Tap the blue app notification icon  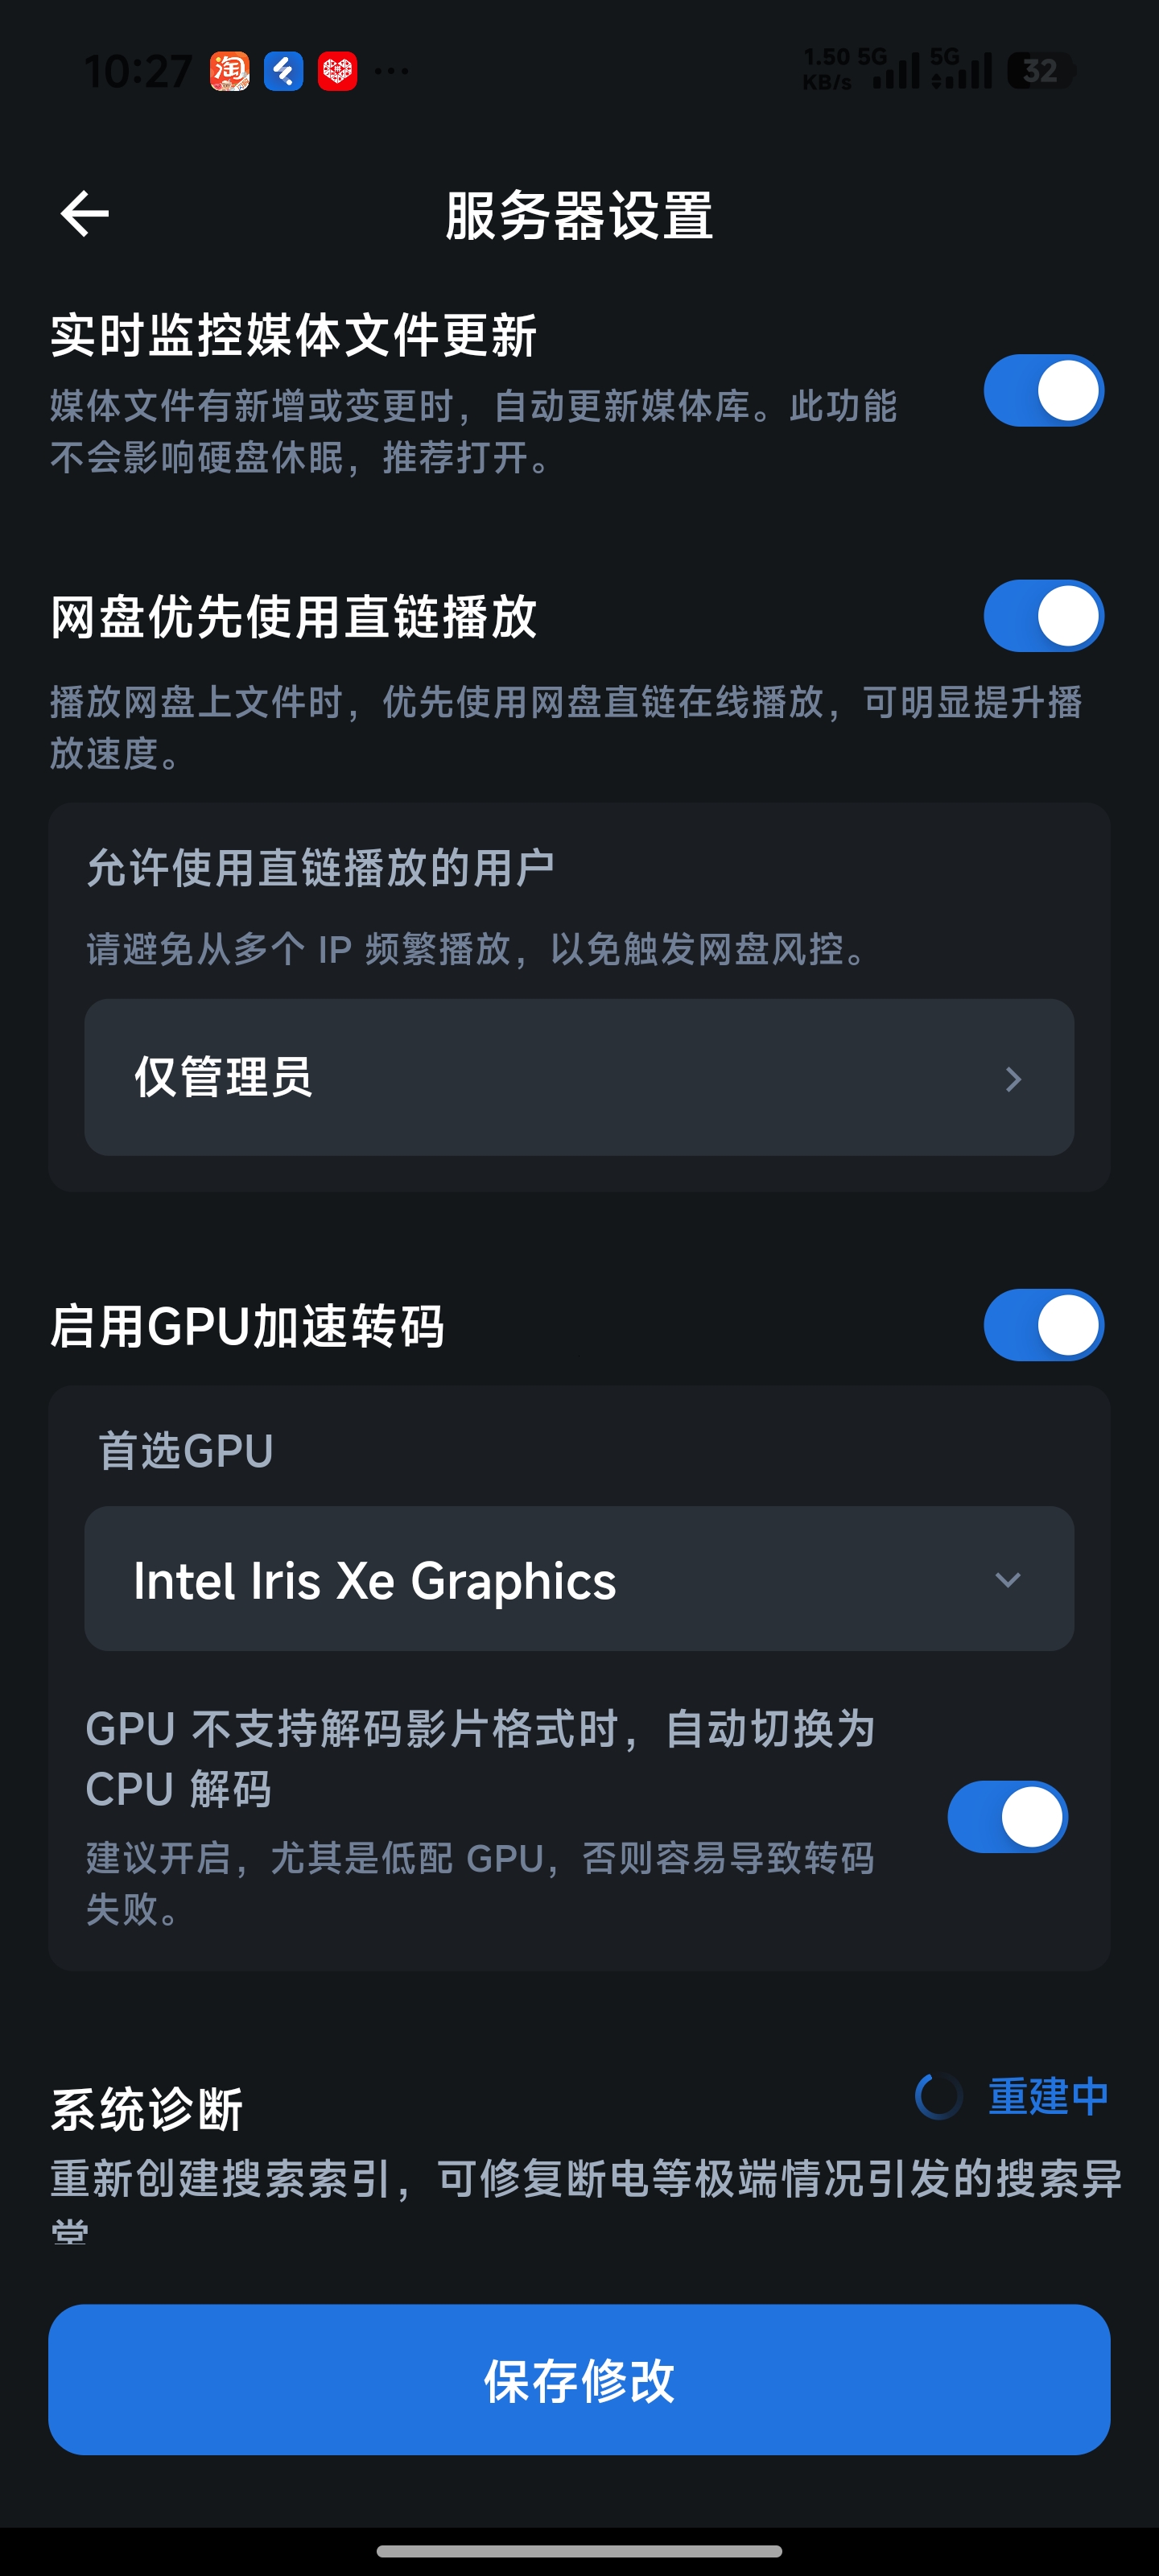pos(284,71)
